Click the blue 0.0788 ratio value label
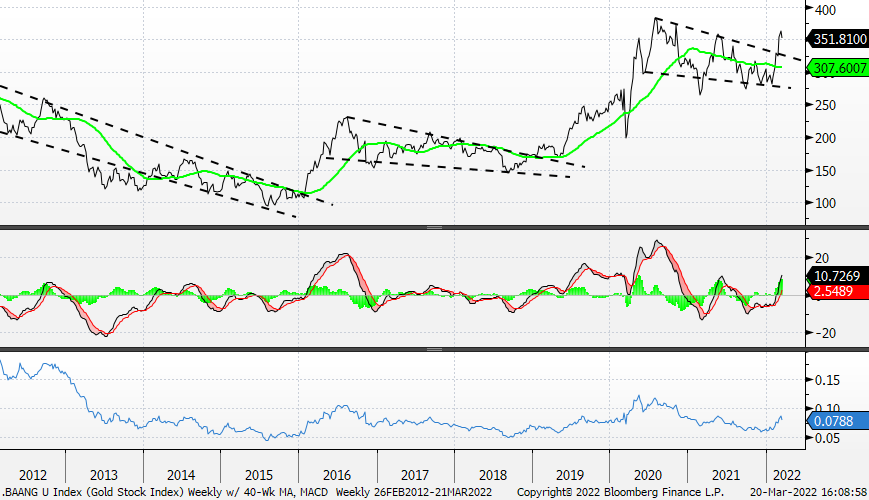Image resolution: width=869 pixels, height=500 pixels. [837, 421]
